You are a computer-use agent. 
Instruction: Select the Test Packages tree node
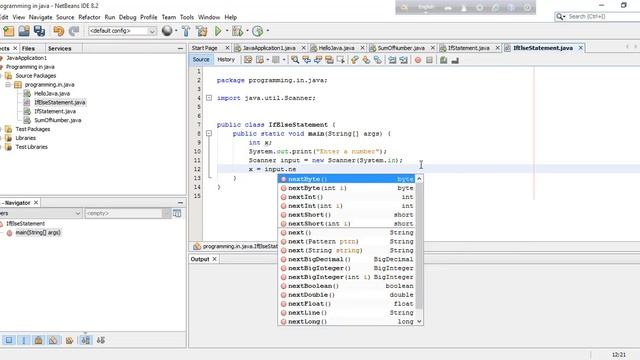pyautogui.click(x=33, y=129)
